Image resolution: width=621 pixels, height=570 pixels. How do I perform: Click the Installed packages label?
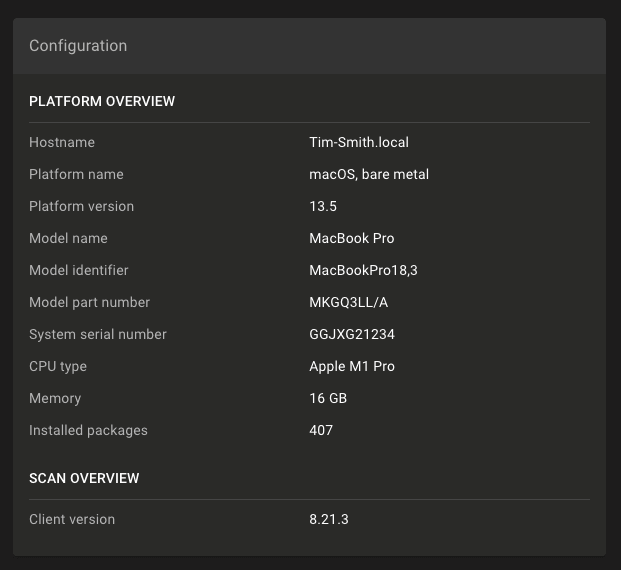tap(88, 430)
